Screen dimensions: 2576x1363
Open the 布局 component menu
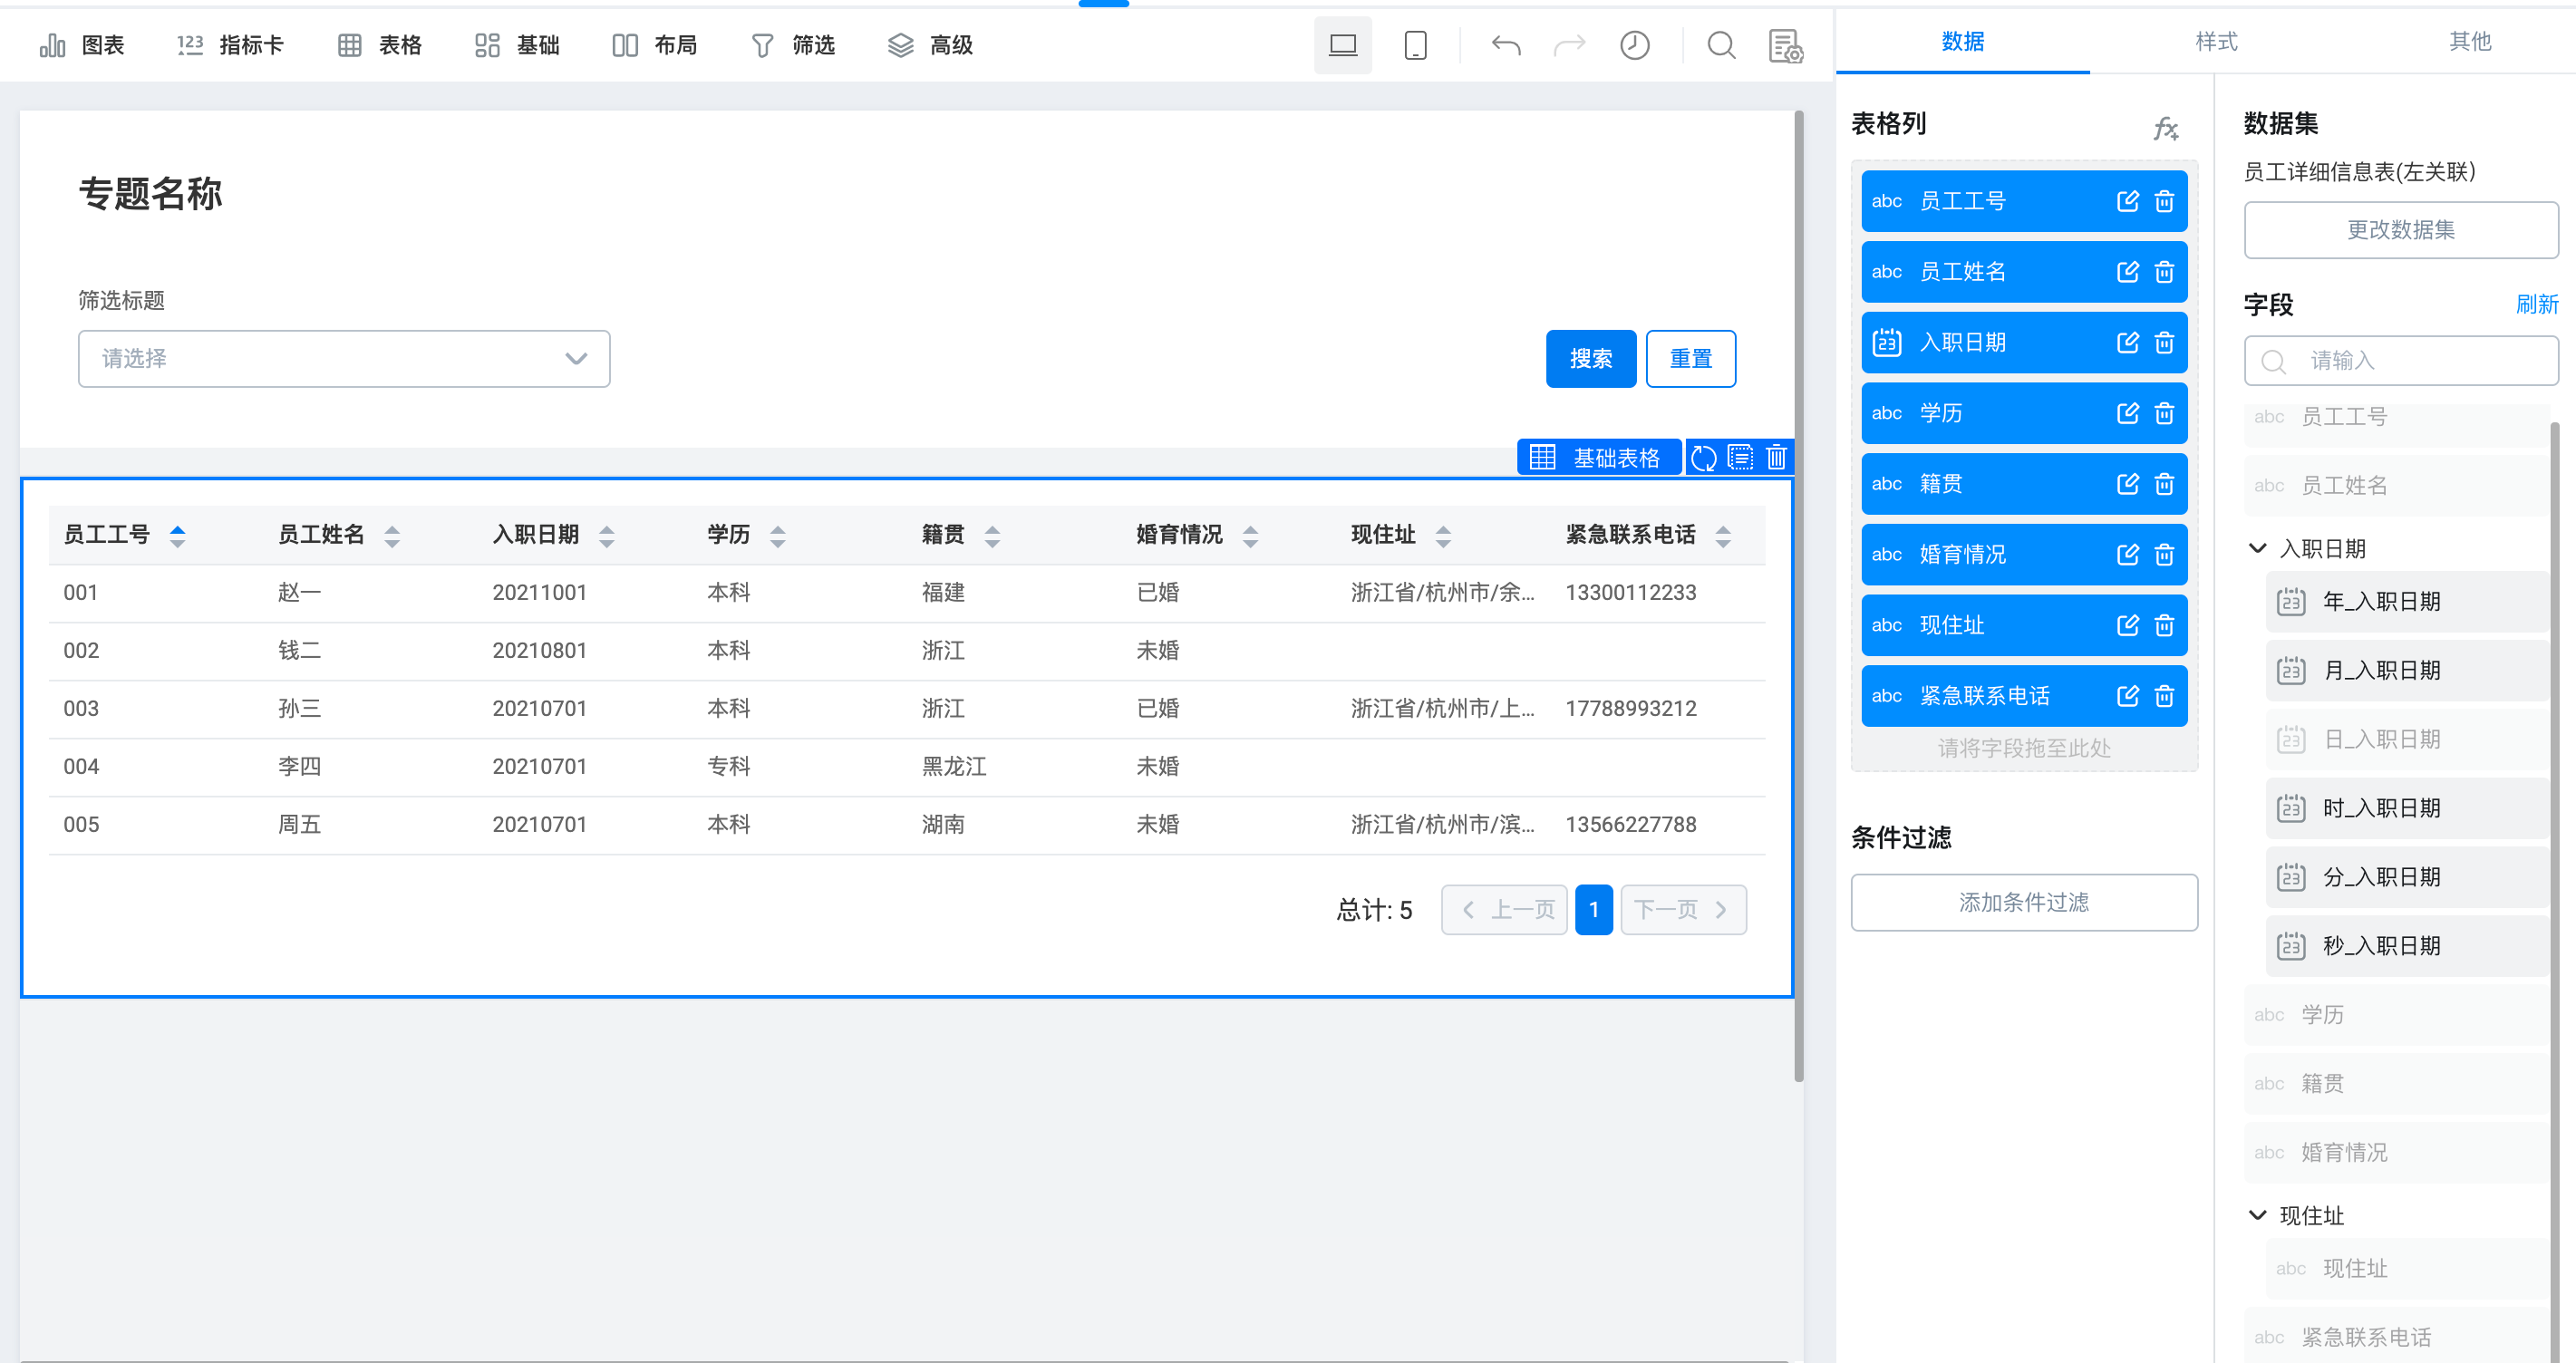[655, 45]
